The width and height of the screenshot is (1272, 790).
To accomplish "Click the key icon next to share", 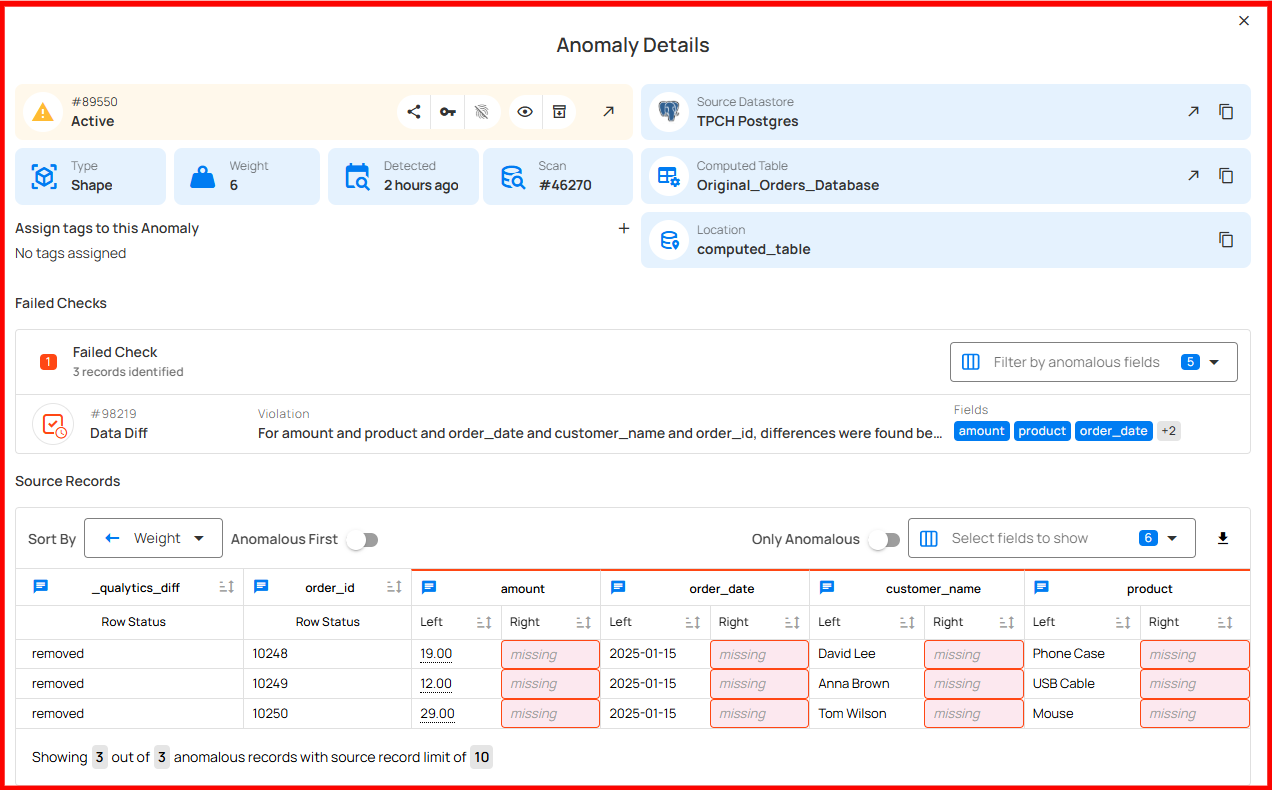I will 448,112.
